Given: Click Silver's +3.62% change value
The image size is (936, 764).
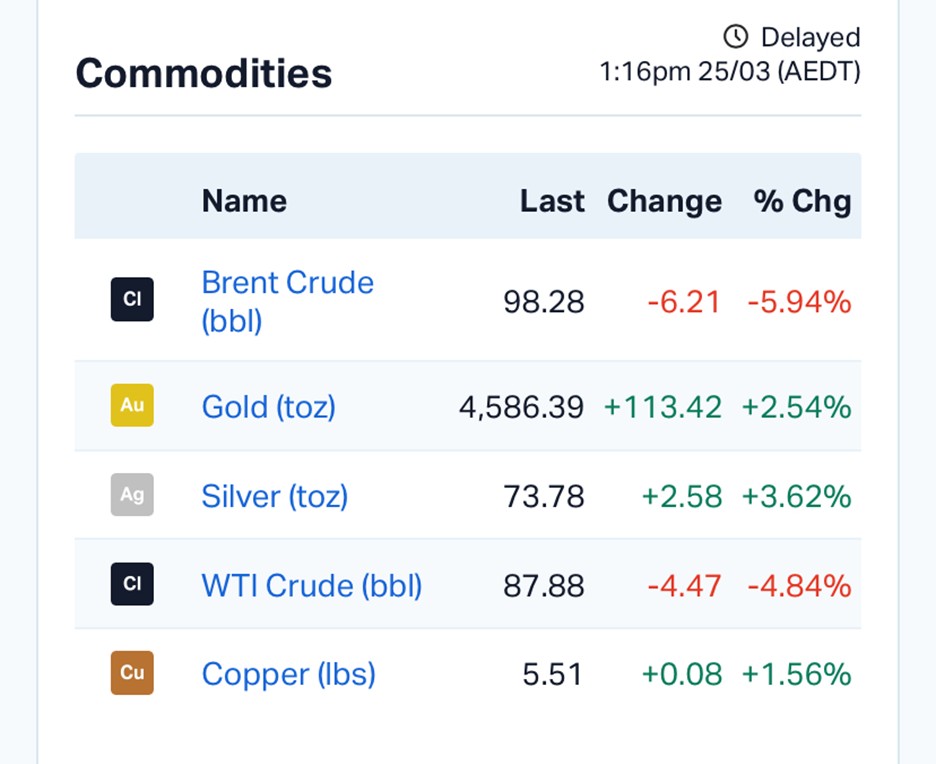Looking at the screenshot, I should click(796, 496).
